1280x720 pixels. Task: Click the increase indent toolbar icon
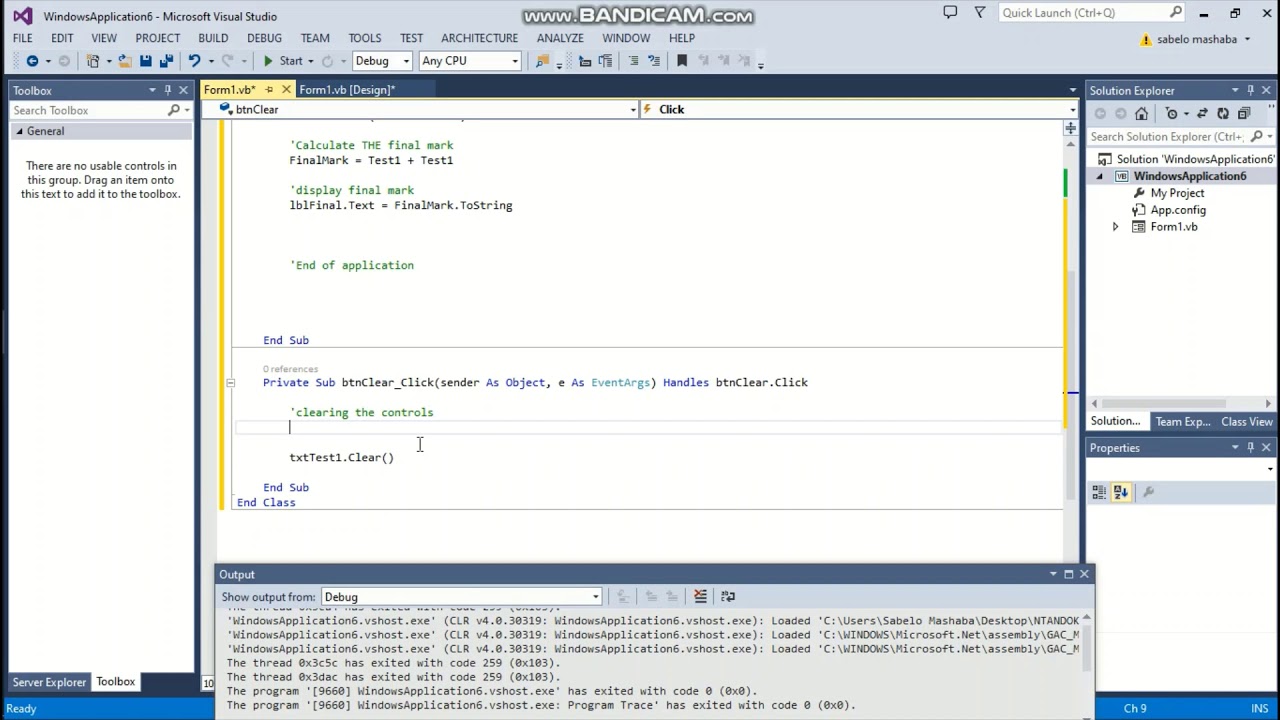(x=605, y=61)
